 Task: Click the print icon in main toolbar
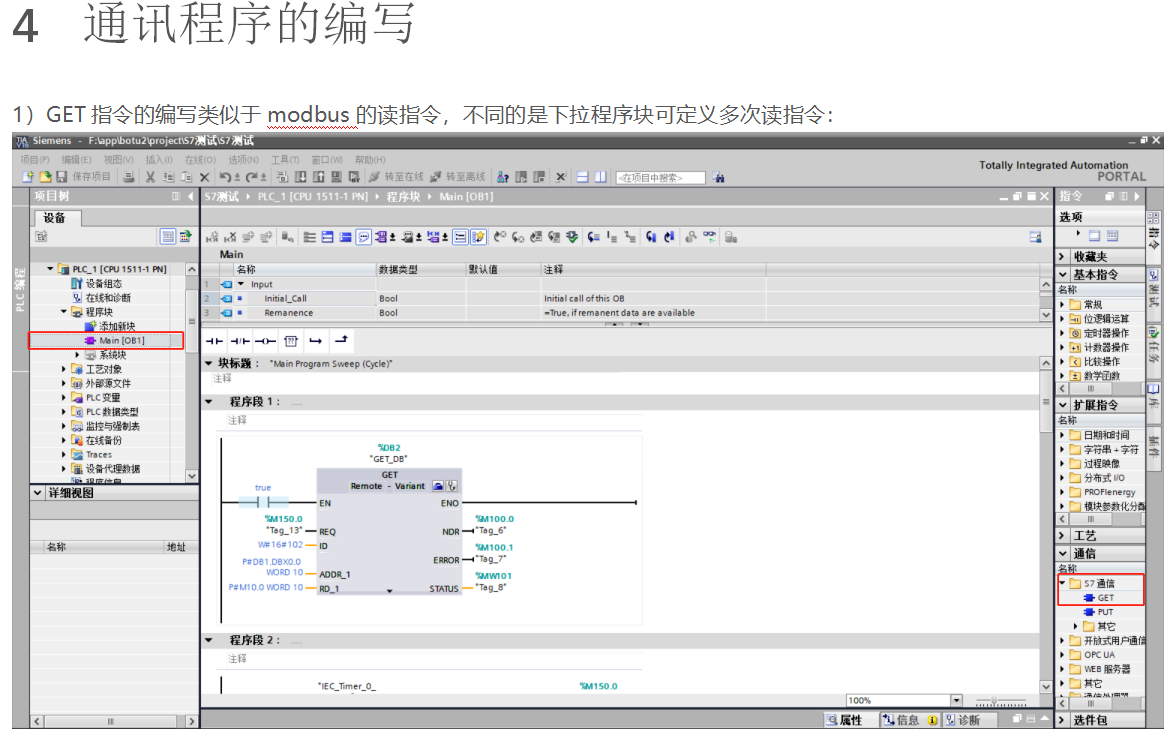coord(129,177)
